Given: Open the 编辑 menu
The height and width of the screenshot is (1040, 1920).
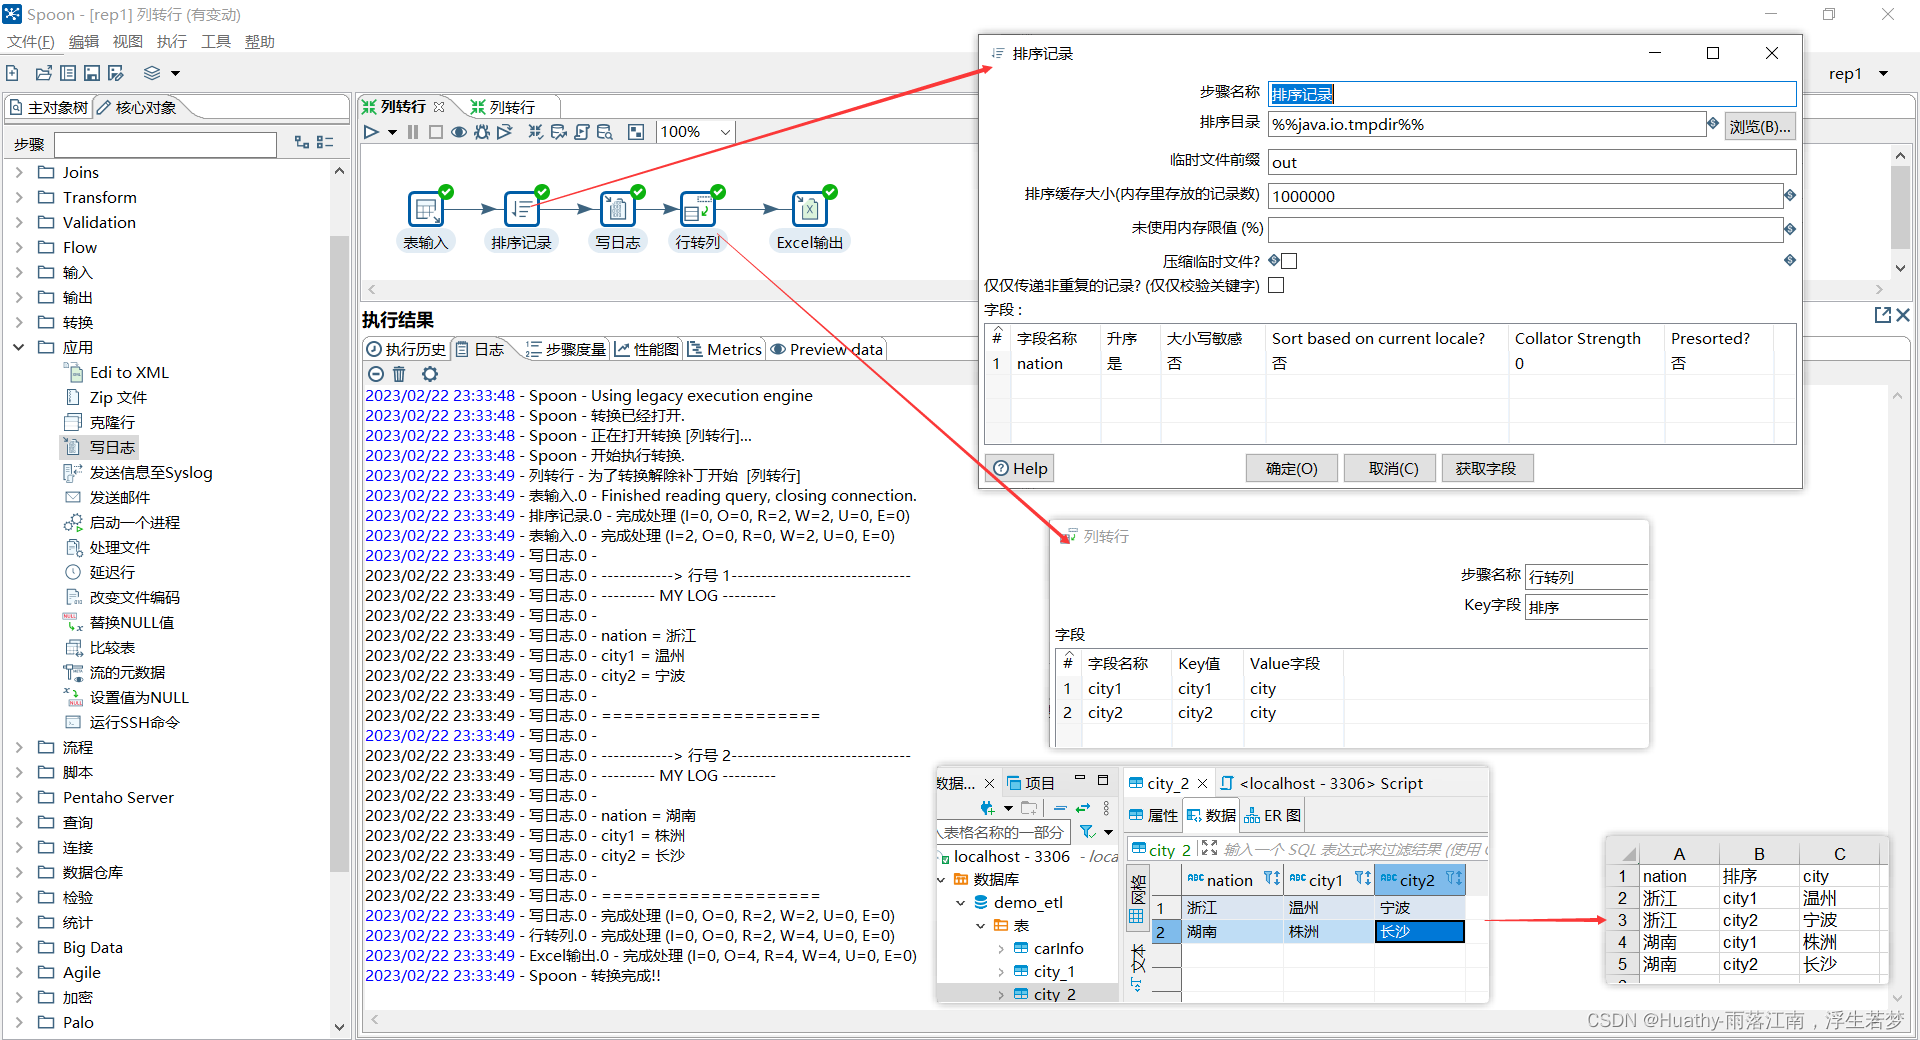Looking at the screenshot, I should click(84, 41).
